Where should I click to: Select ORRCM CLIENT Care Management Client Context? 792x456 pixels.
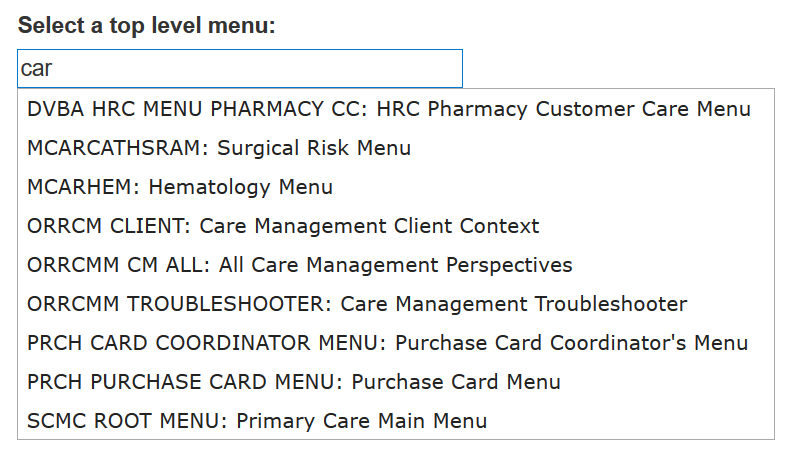tap(283, 226)
